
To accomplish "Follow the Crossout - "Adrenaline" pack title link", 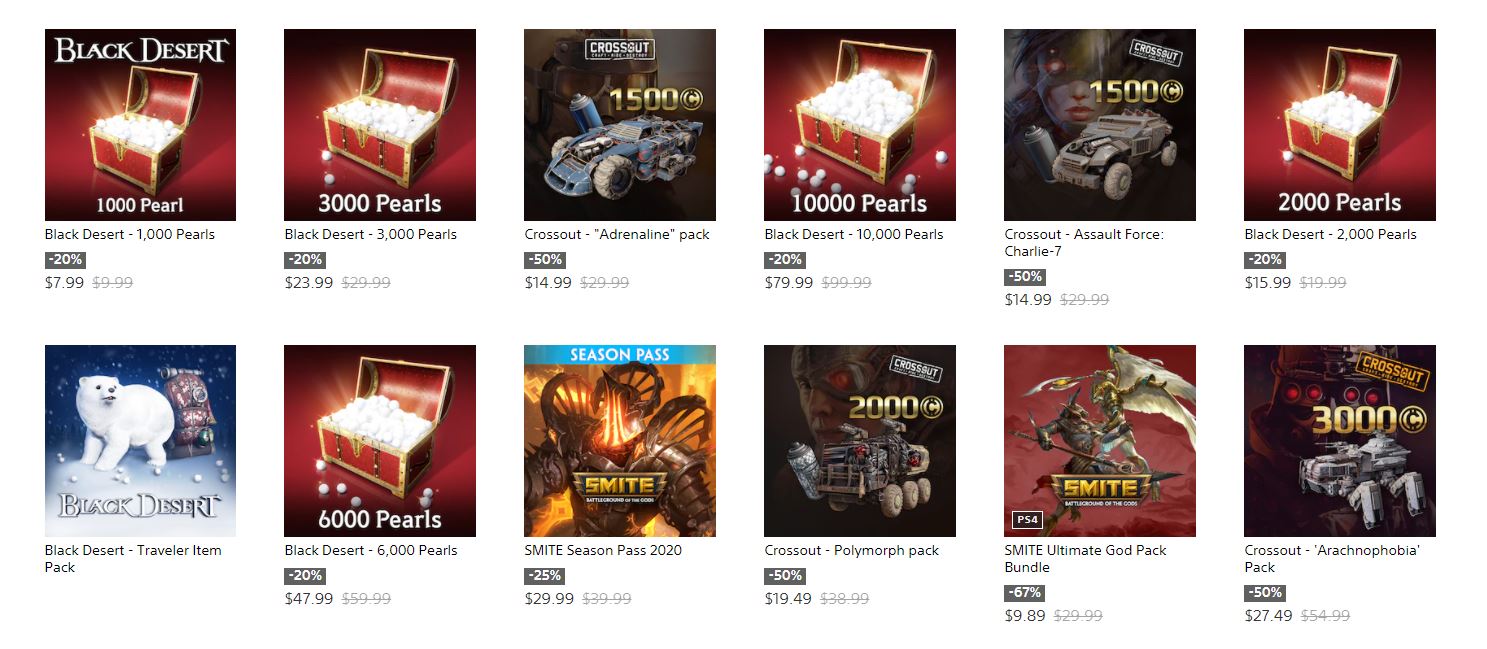I will (x=617, y=235).
